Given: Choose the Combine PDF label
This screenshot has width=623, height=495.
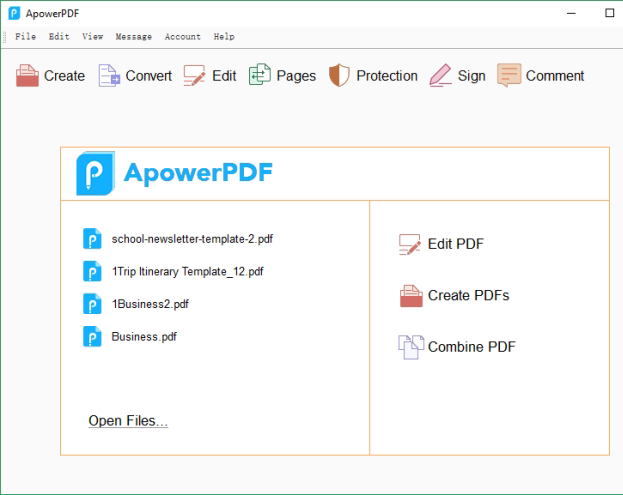Looking at the screenshot, I should [472, 347].
